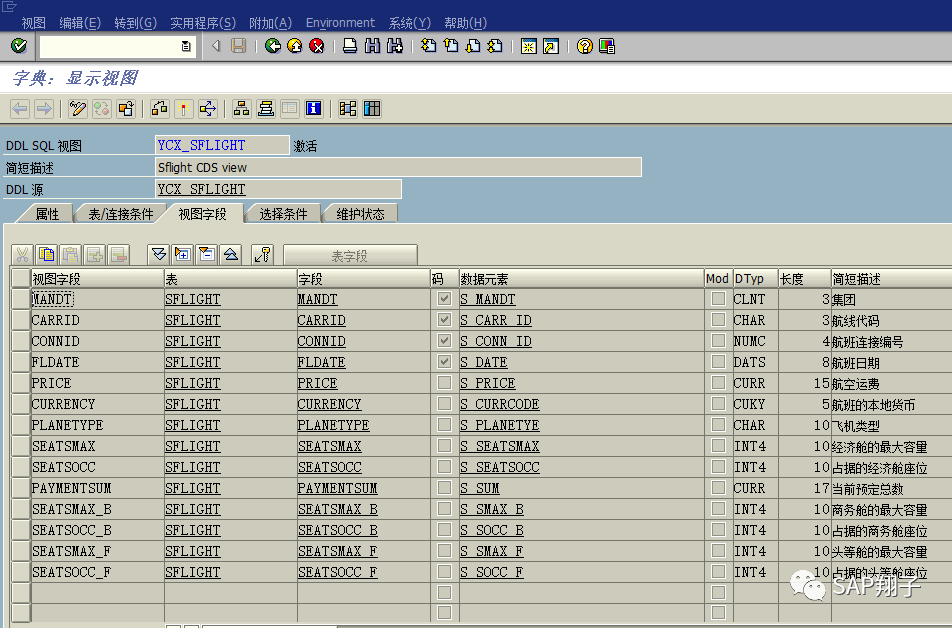
Task: Toggle Mod checkbox in SEATSOCC_F row
Action: [718, 572]
